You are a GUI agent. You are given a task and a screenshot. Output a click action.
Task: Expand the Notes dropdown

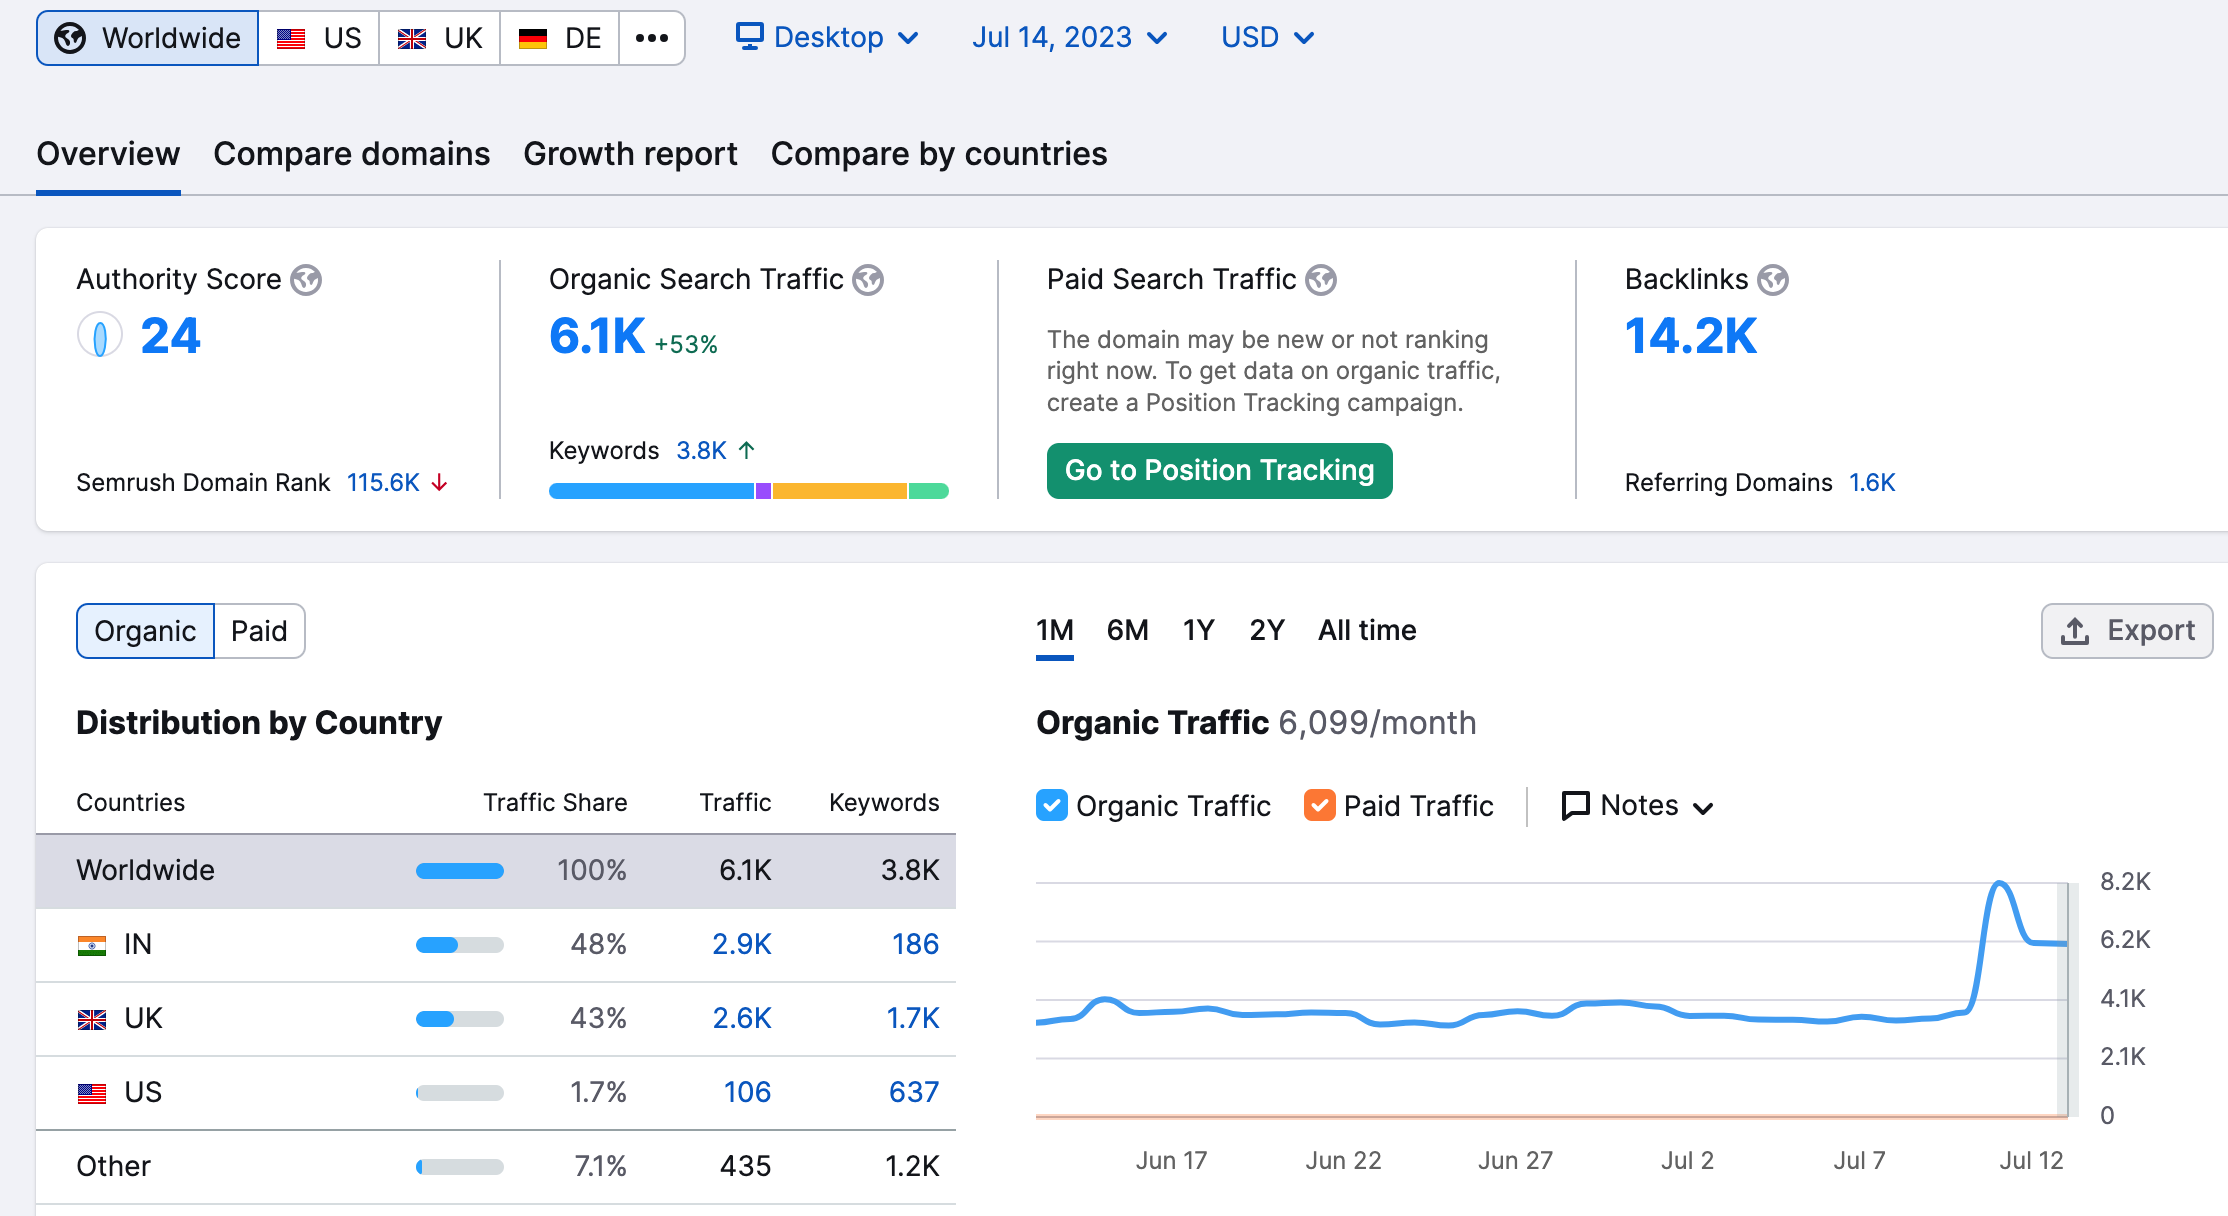1638,805
